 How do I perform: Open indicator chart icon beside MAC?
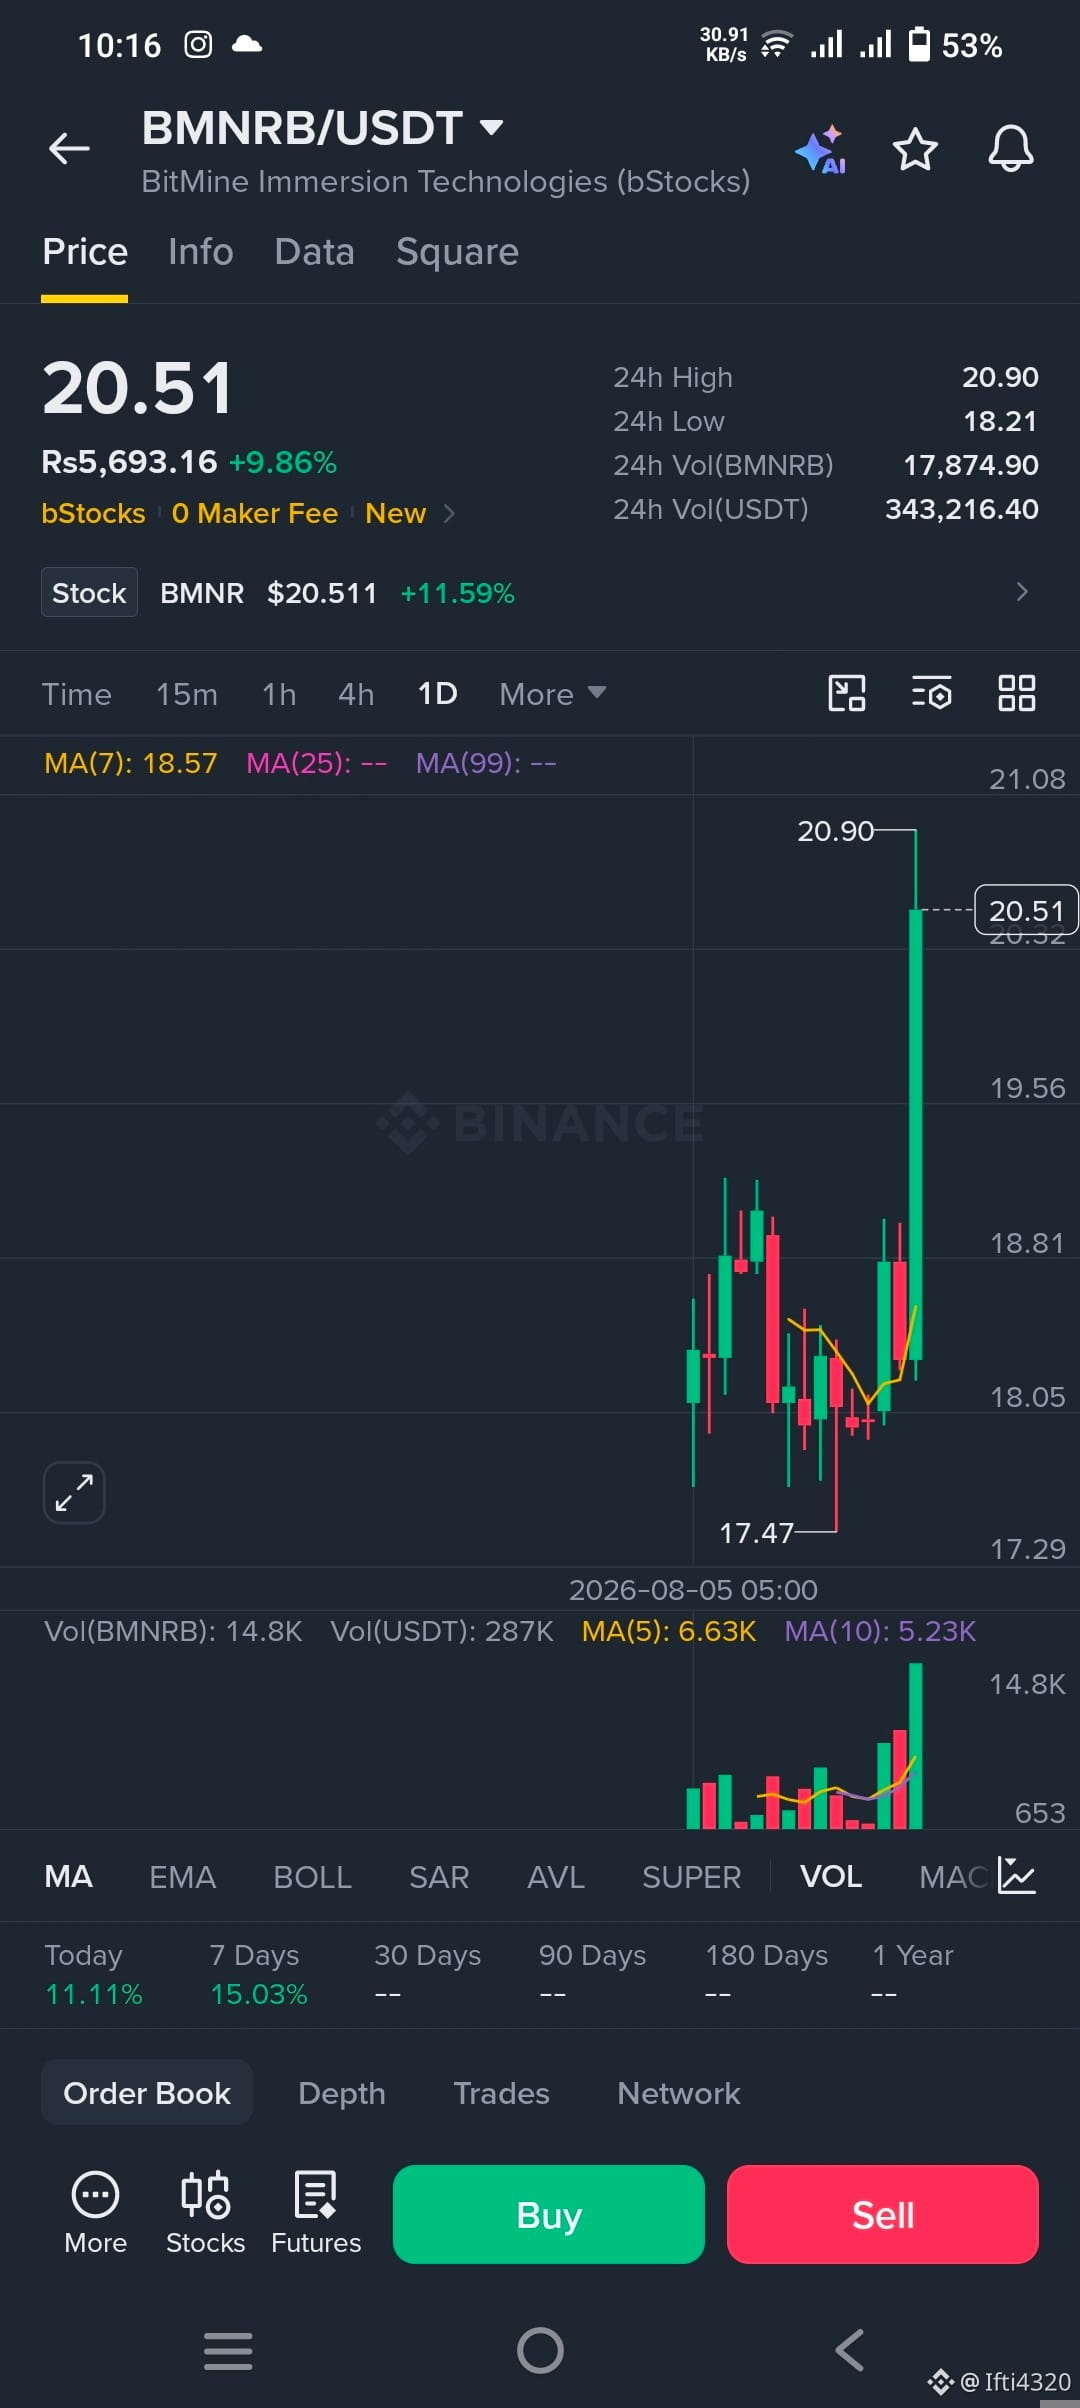click(x=1017, y=1876)
